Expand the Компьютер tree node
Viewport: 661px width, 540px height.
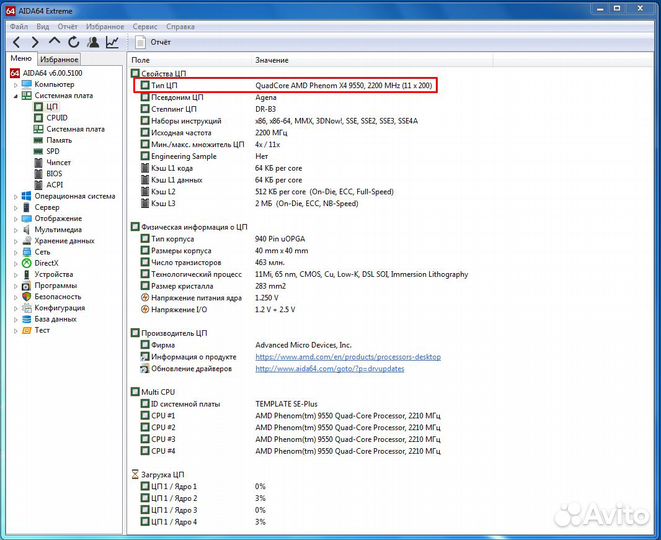[x=16, y=85]
